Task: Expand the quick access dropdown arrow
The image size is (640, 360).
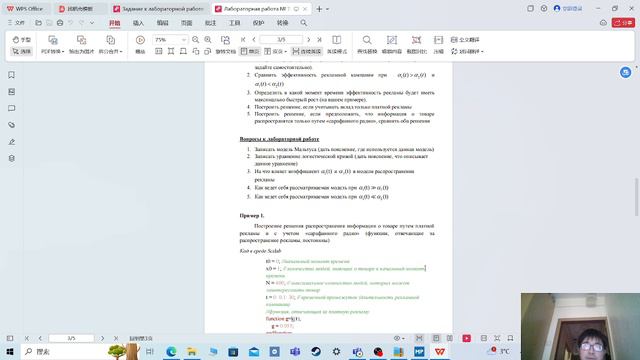Action: click(92, 23)
